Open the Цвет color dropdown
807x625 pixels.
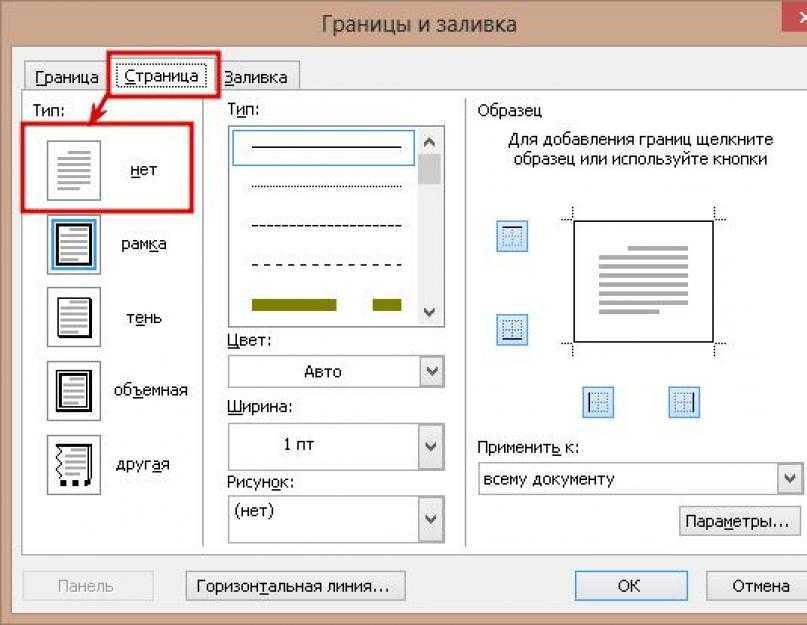tap(432, 371)
